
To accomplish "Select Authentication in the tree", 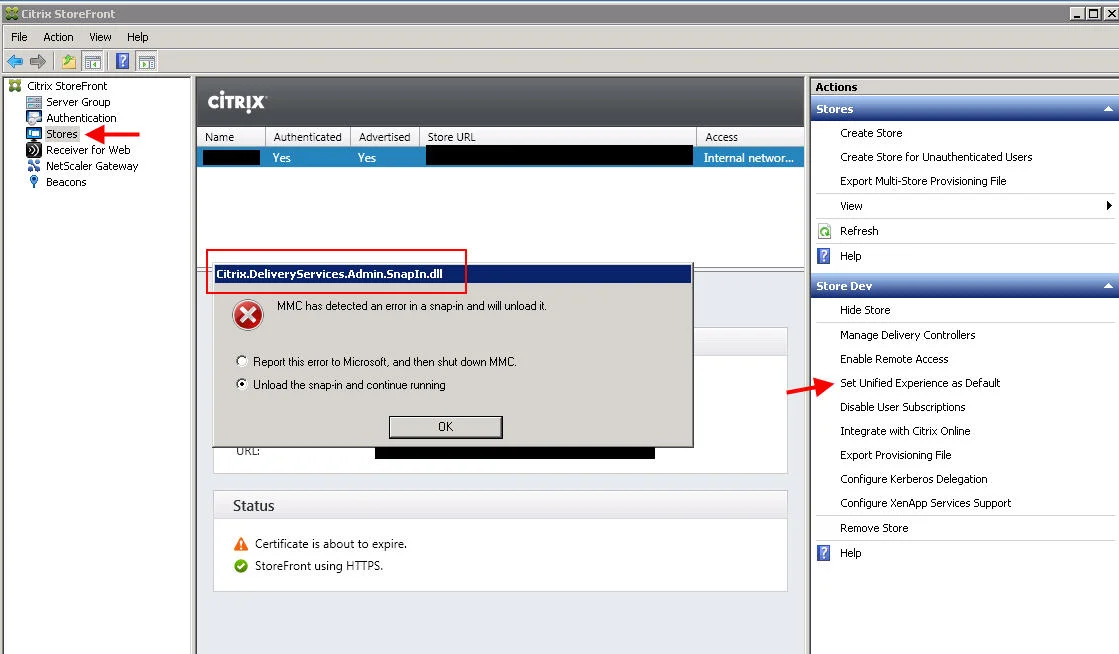I will point(81,118).
